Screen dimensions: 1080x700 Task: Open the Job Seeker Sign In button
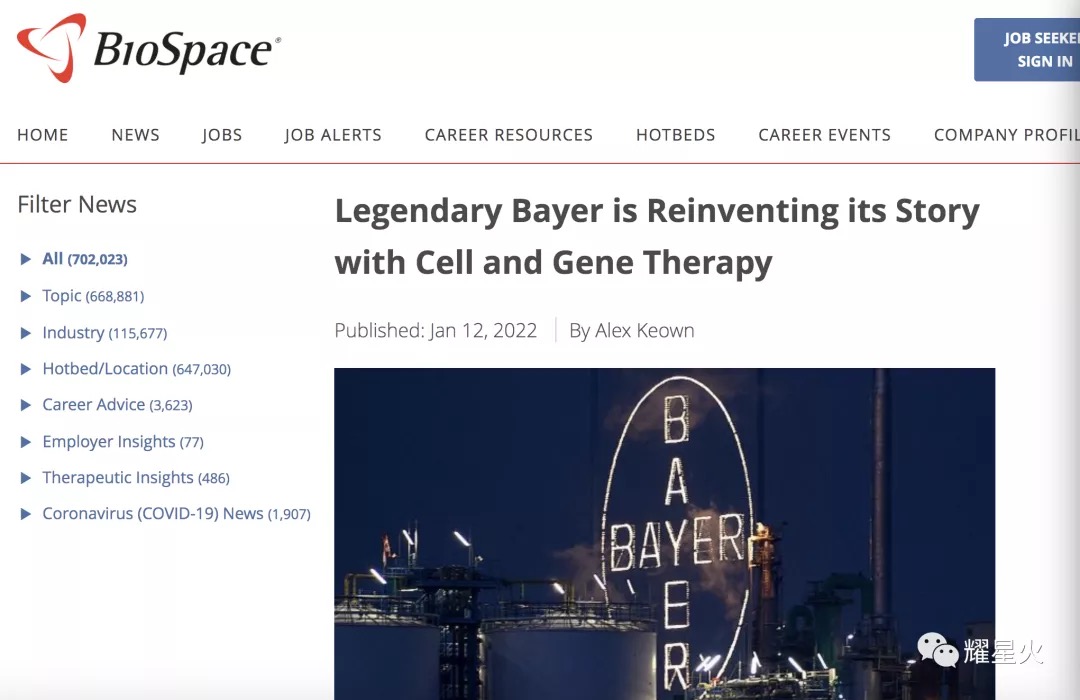(x=1027, y=50)
